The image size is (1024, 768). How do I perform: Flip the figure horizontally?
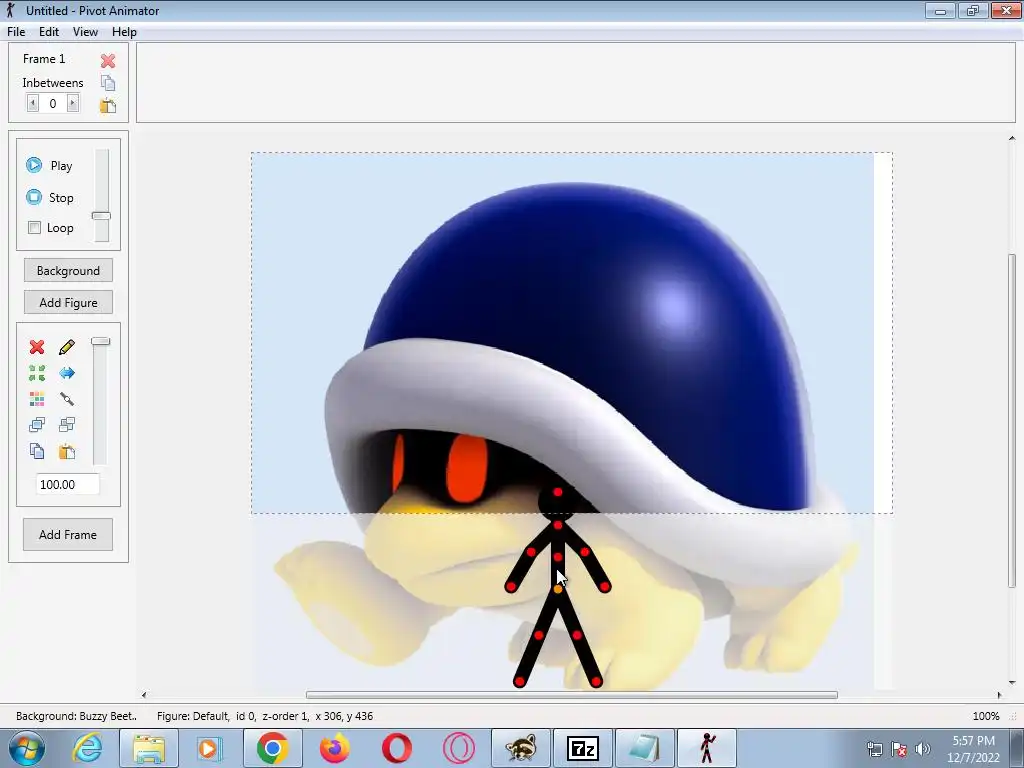click(x=67, y=373)
